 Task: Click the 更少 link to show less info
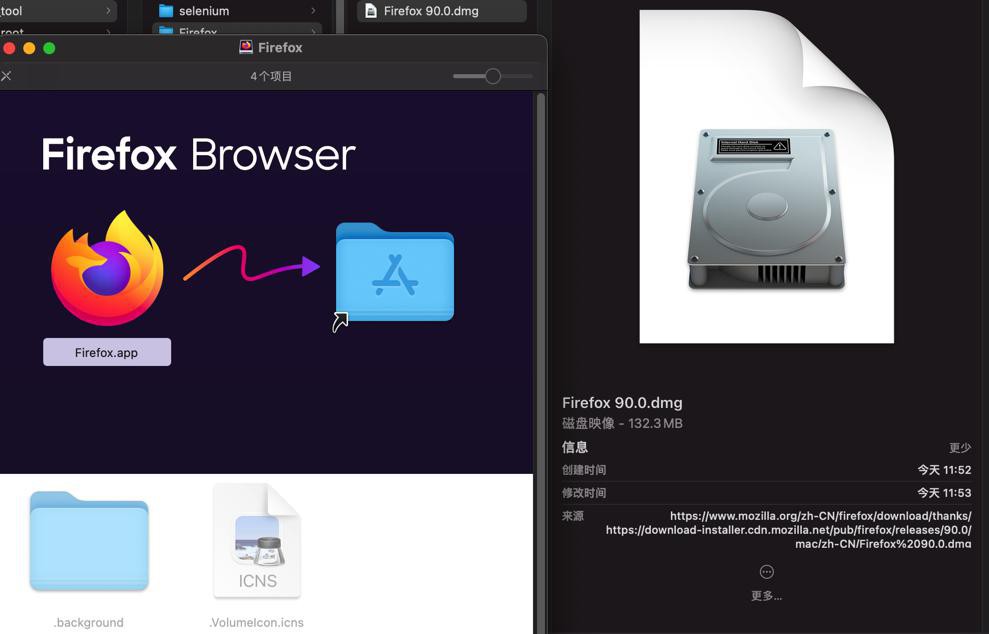pyautogui.click(x=960, y=447)
